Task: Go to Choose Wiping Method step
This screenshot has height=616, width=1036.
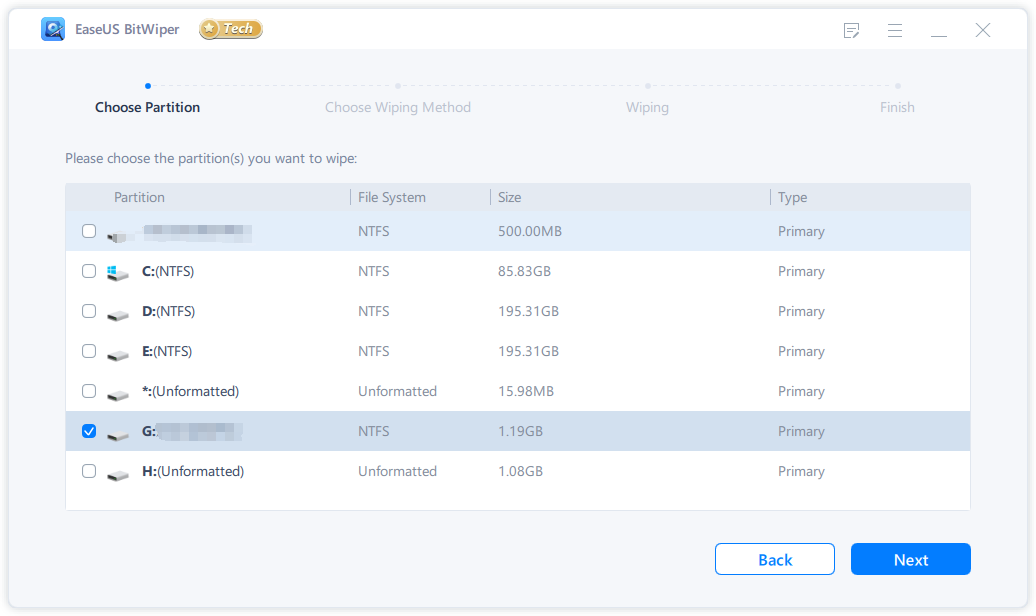Action: tap(397, 107)
